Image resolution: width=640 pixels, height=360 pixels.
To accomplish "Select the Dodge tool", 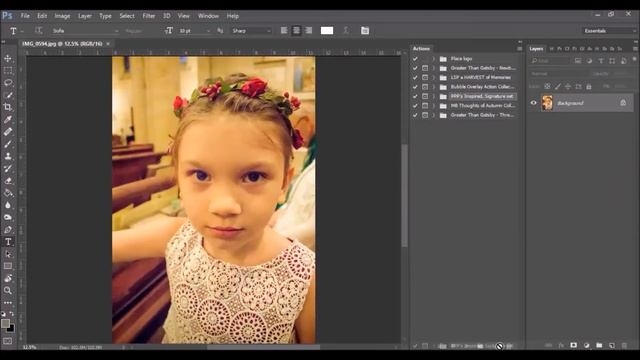I will (8, 217).
